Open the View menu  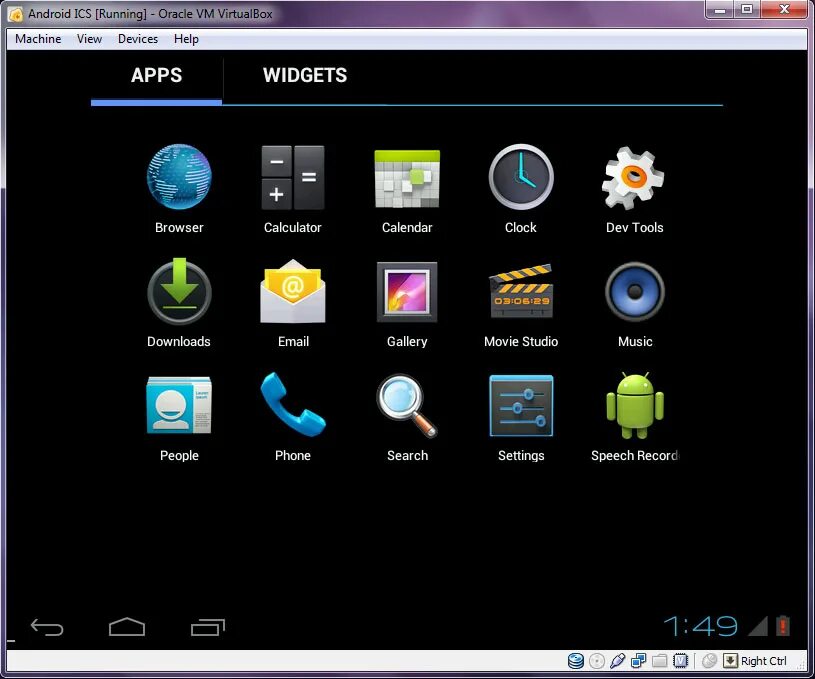pyautogui.click(x=89, y=39)
